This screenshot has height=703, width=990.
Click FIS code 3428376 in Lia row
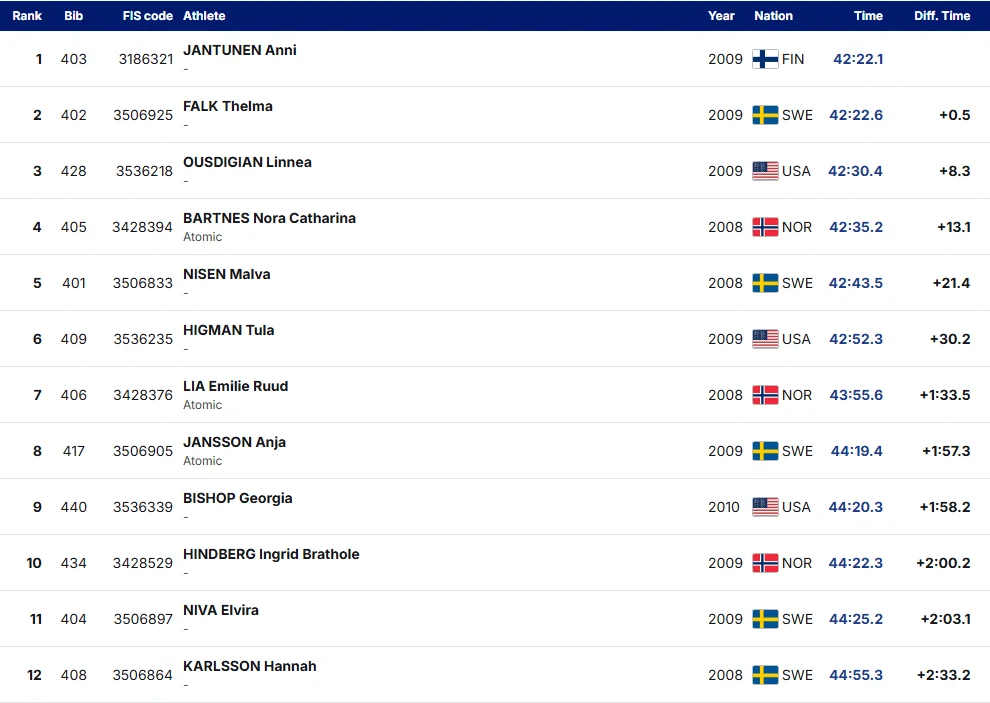coord(143,395)
